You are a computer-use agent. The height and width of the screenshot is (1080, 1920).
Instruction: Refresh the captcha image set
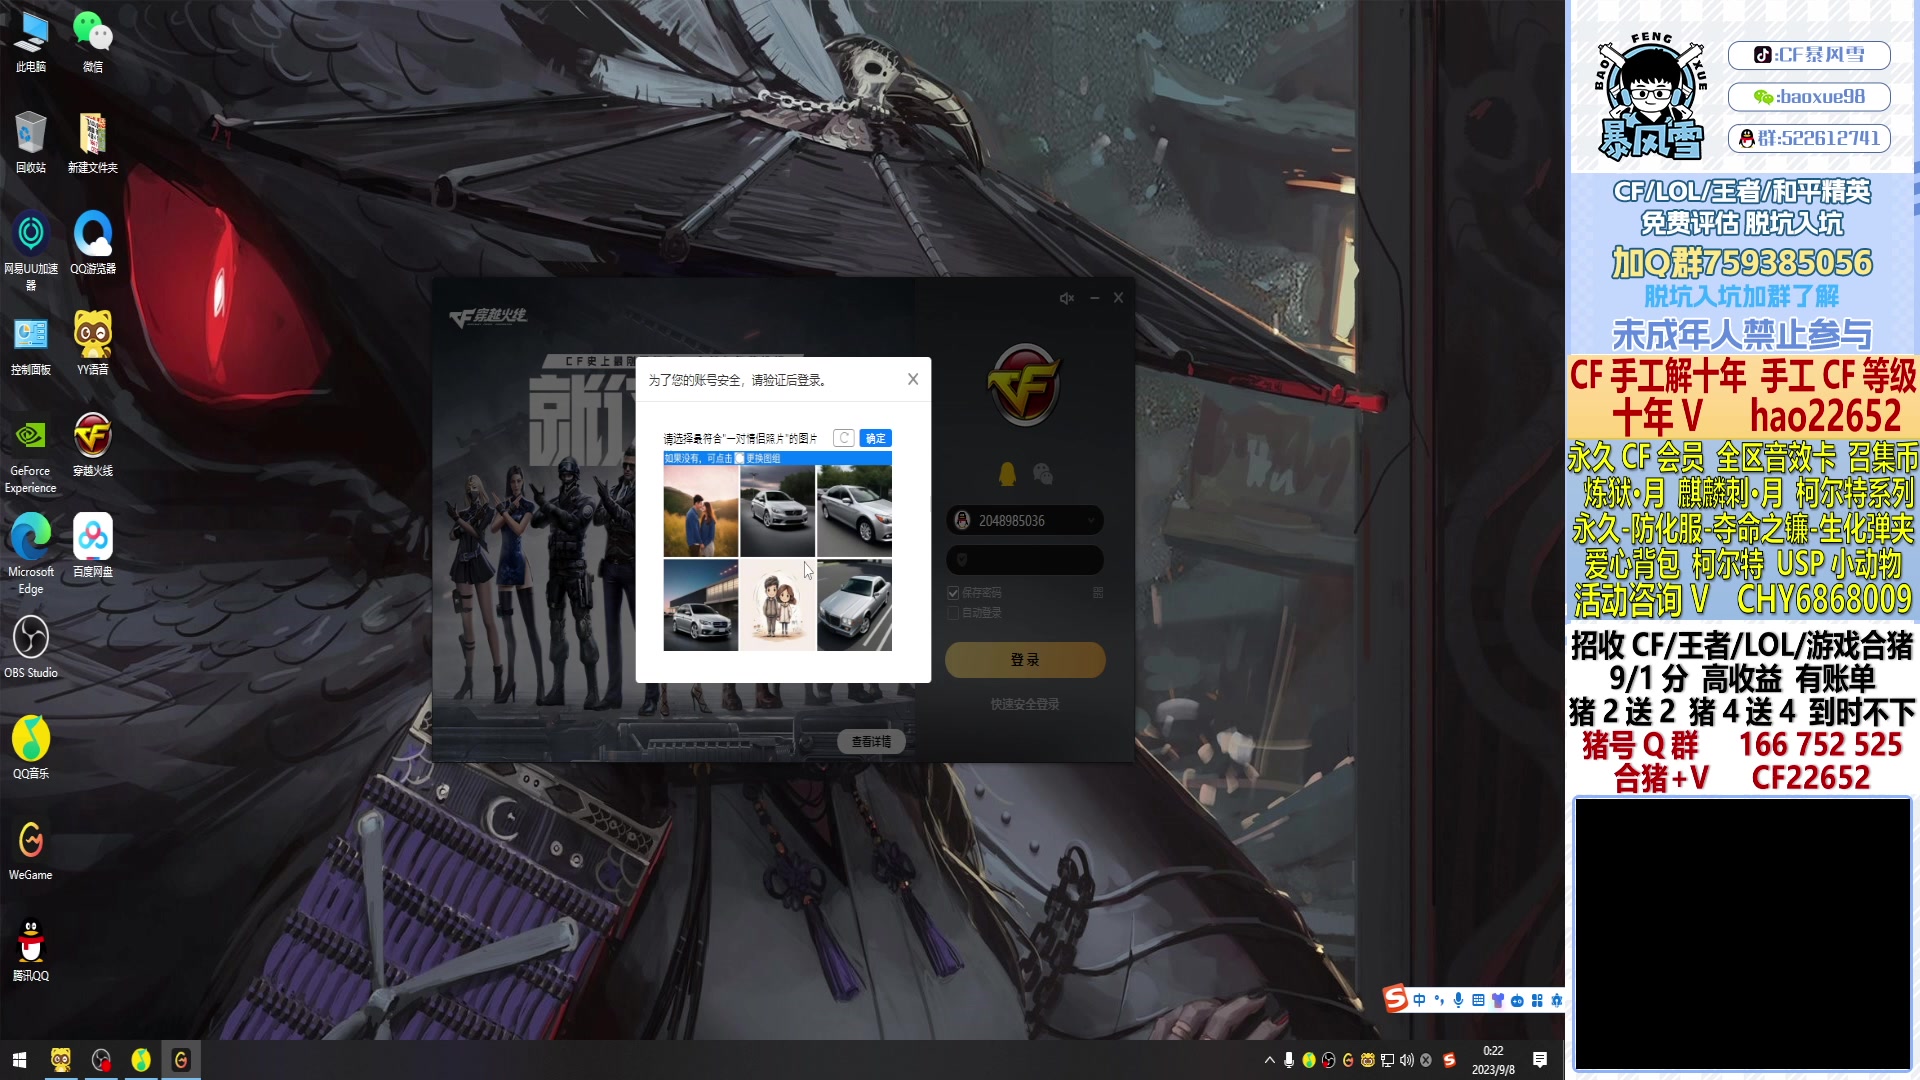pyautogui.click(x=844, y=438)
